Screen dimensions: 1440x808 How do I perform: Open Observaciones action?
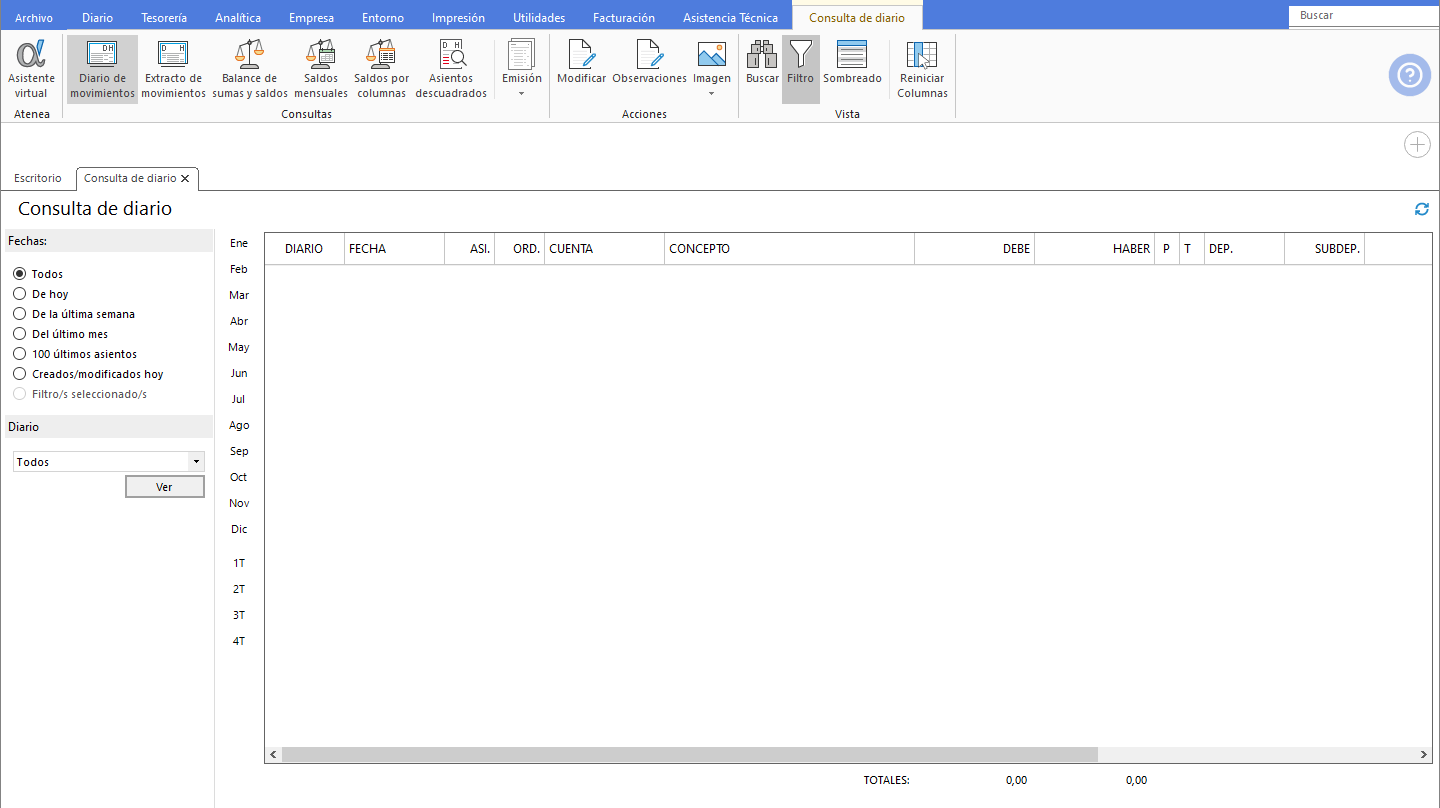649,62
